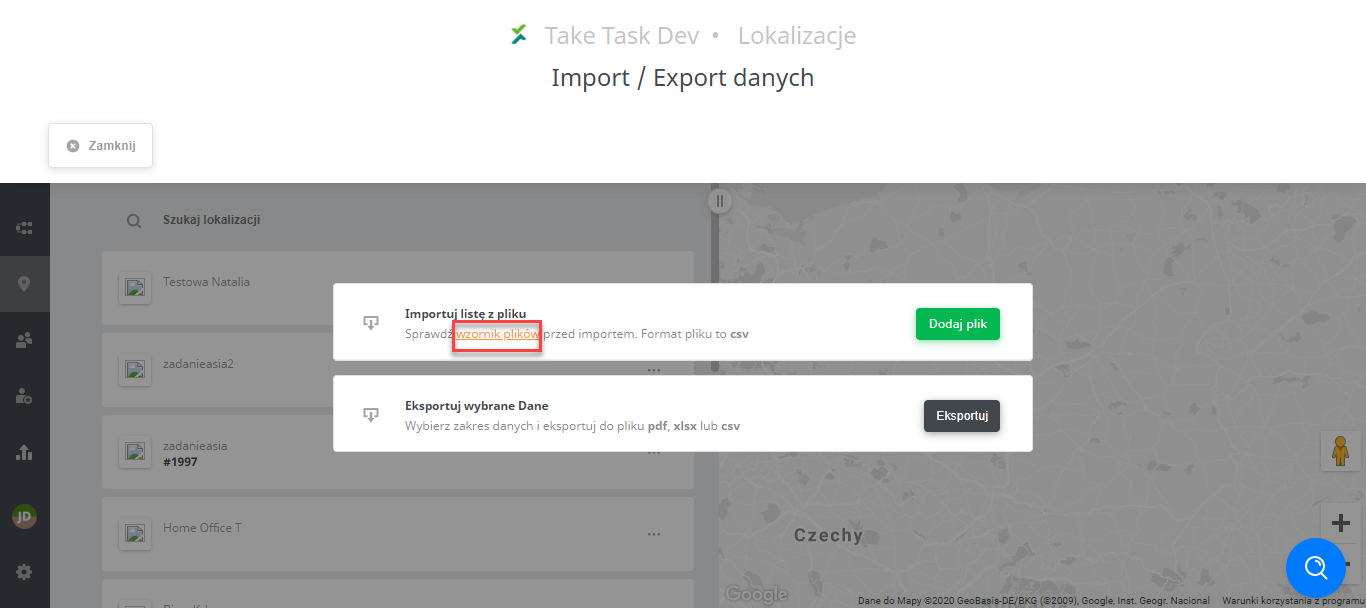The width and height of the screenshot is (1366, 608).
Task: Open the settings gear in sidebar
Action: [x=24, y=572]
